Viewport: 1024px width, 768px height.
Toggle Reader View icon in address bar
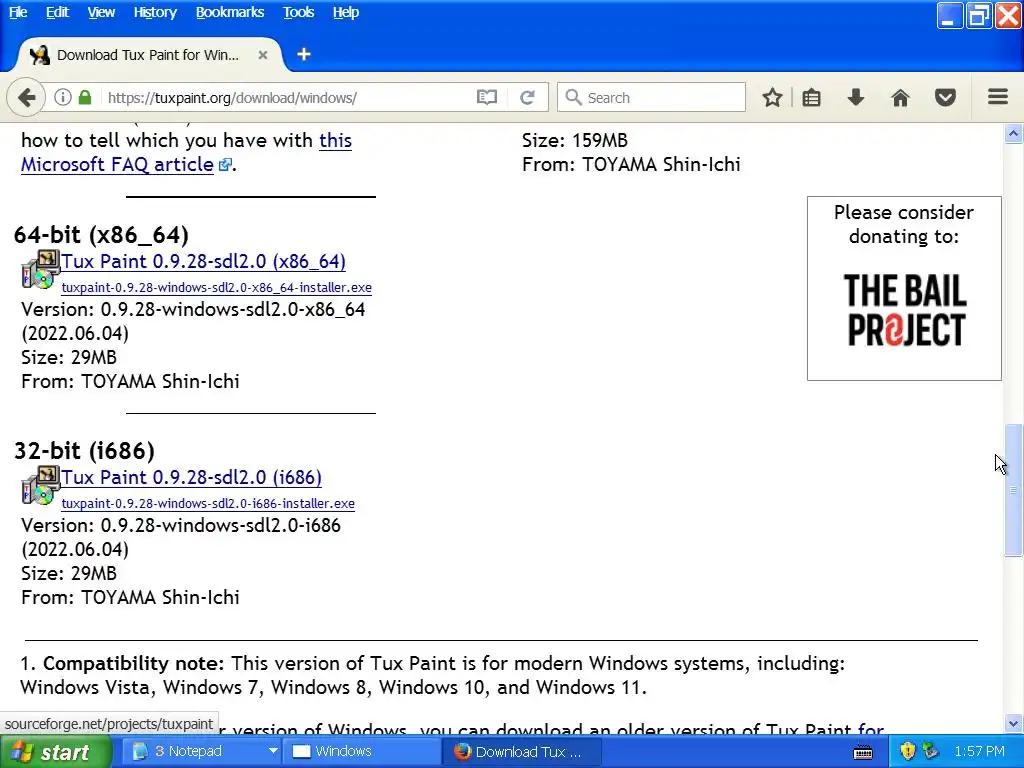[x=487, y=98]
